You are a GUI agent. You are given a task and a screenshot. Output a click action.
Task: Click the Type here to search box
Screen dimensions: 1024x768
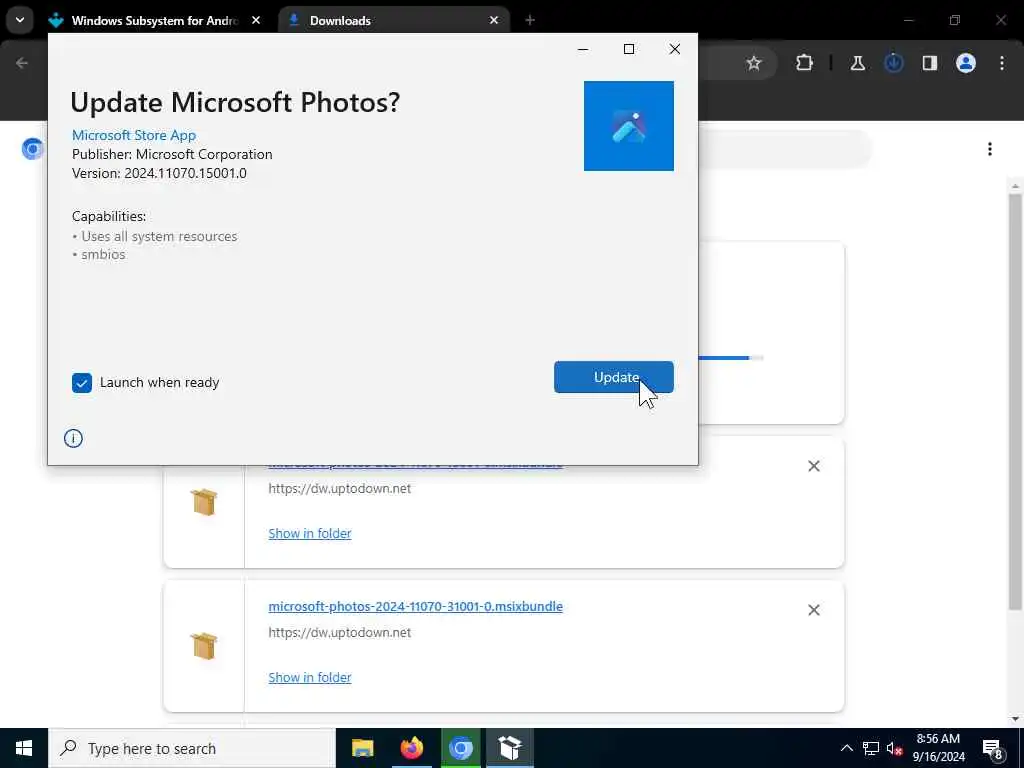pos(192,748)
